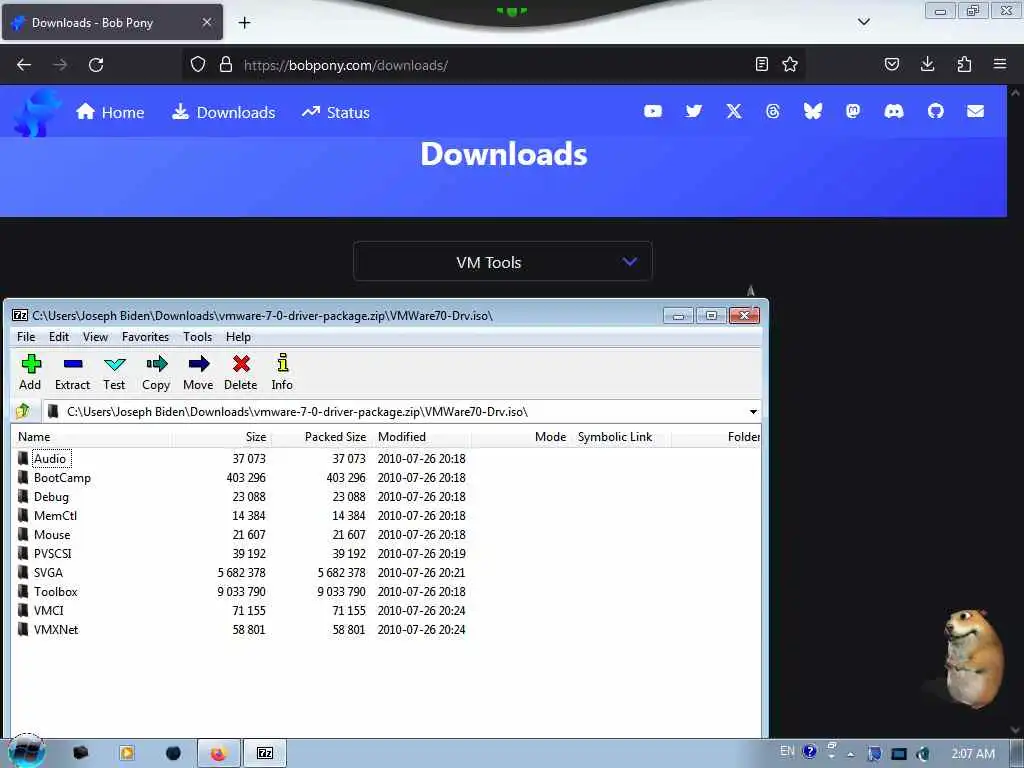List all Firefox tabs with the chevron
Viewport: 1024px width, 768px height.
[863, 22]
